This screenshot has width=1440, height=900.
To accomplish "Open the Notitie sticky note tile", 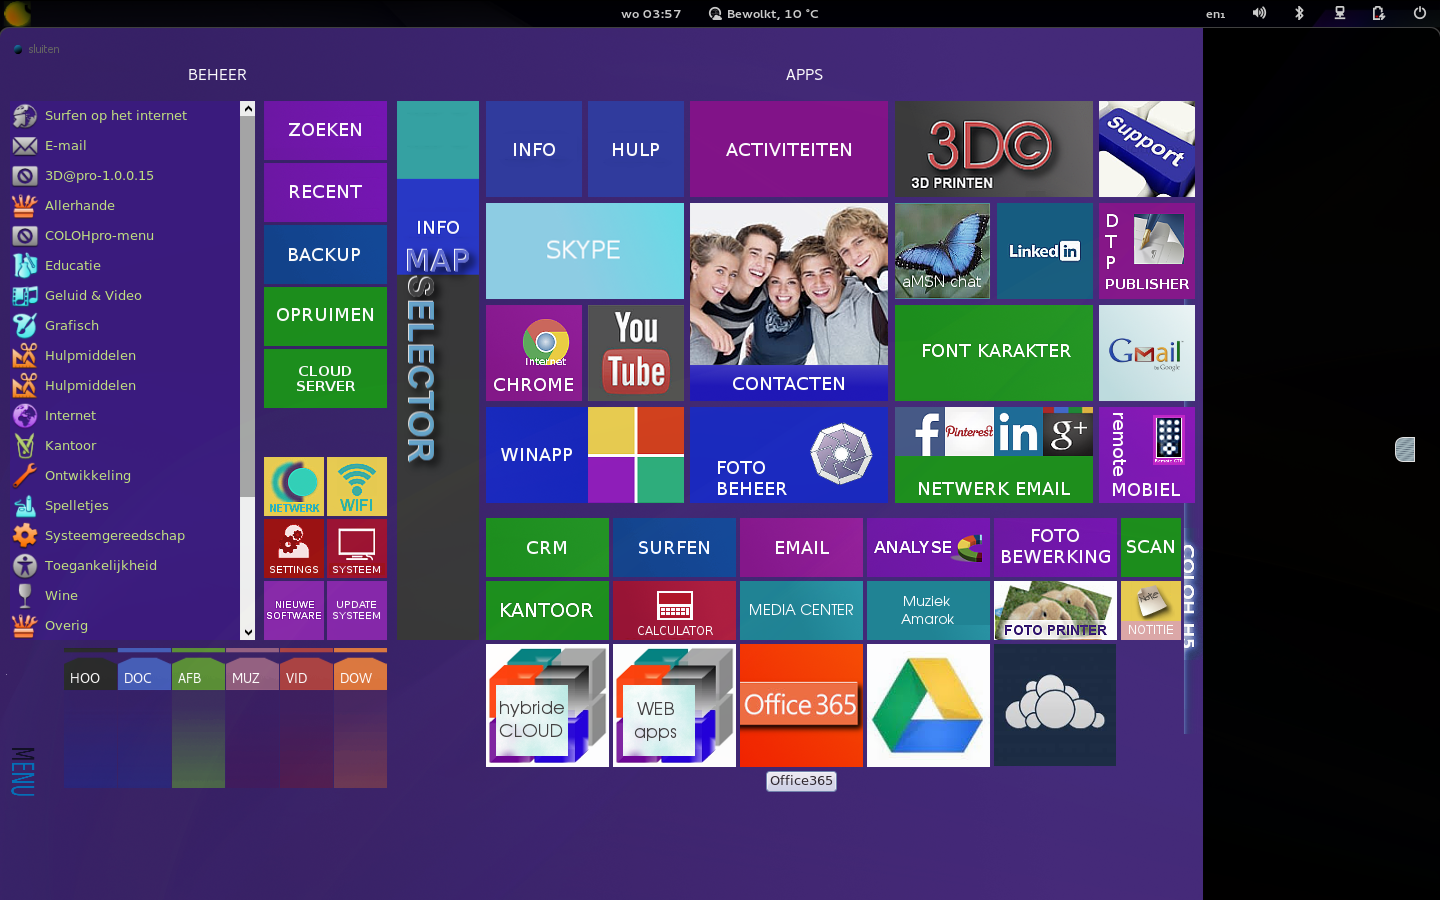I will pos(1151,610).
